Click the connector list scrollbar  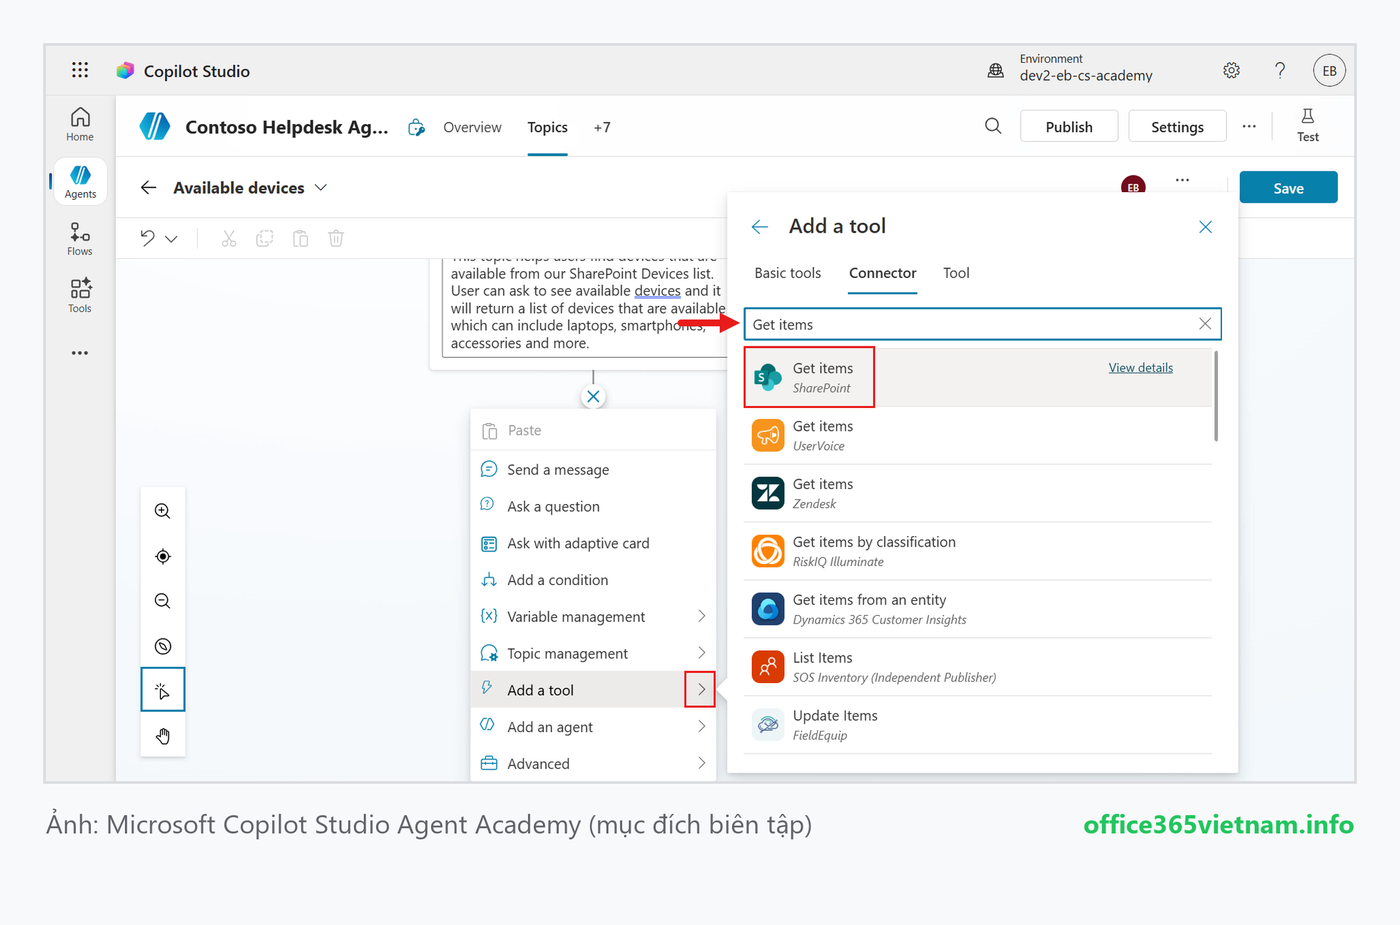(1216, 395)
